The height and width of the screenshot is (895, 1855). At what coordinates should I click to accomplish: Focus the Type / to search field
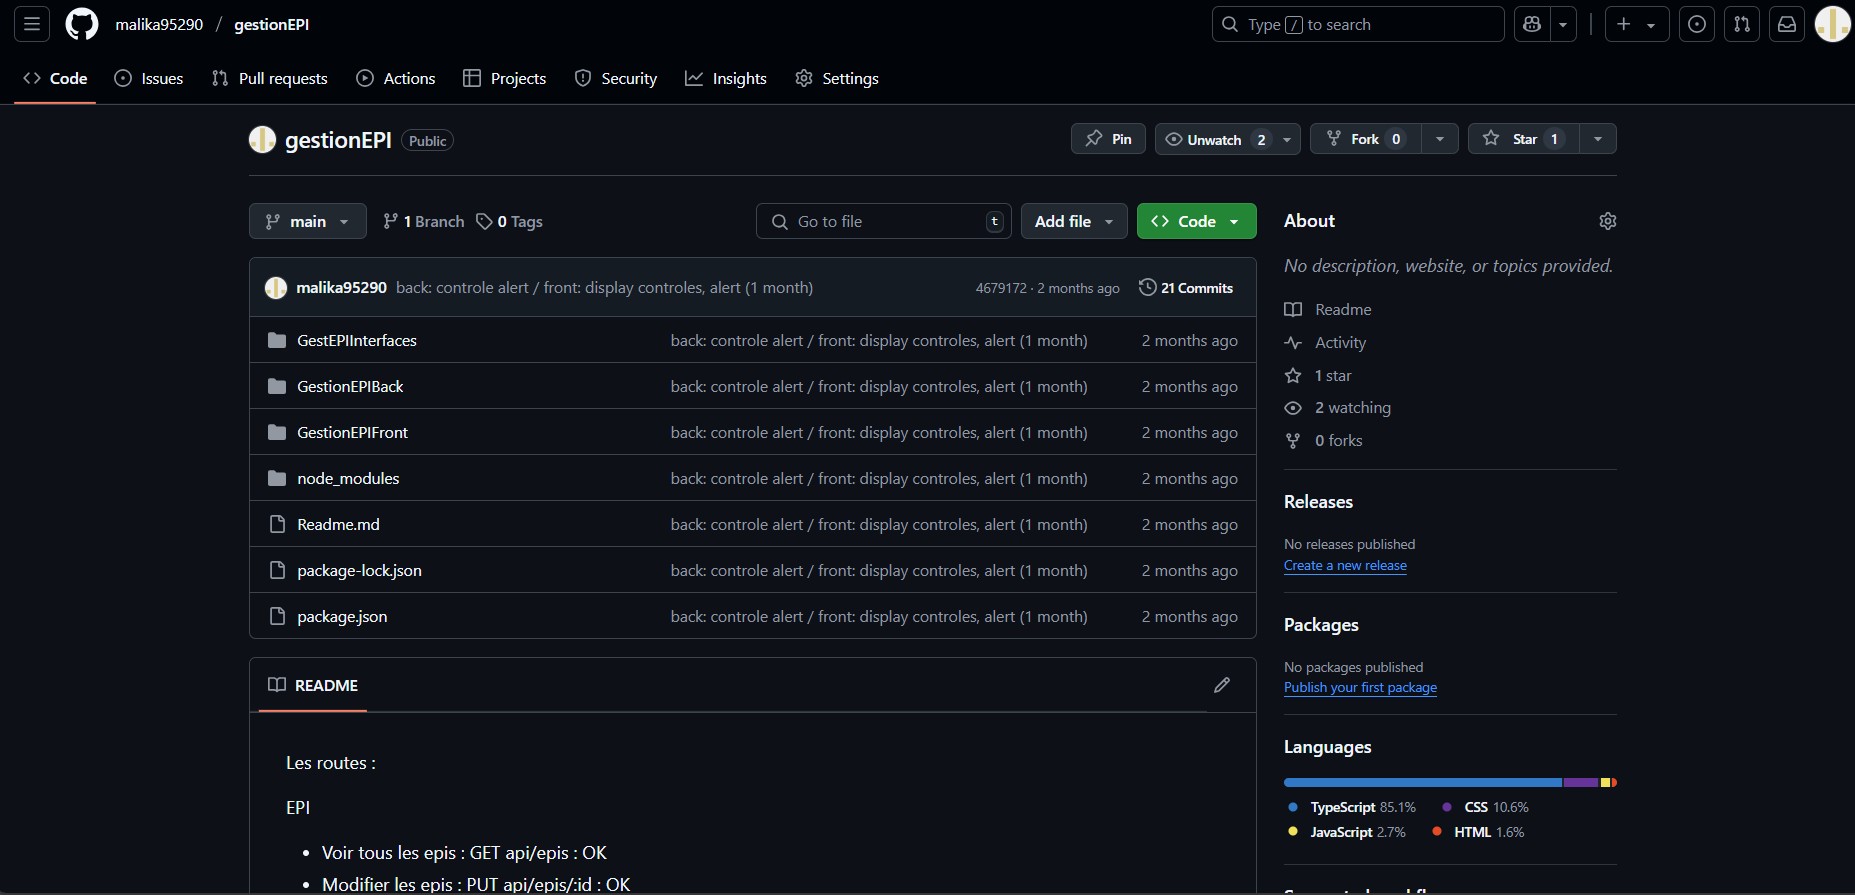point(1358,24)
